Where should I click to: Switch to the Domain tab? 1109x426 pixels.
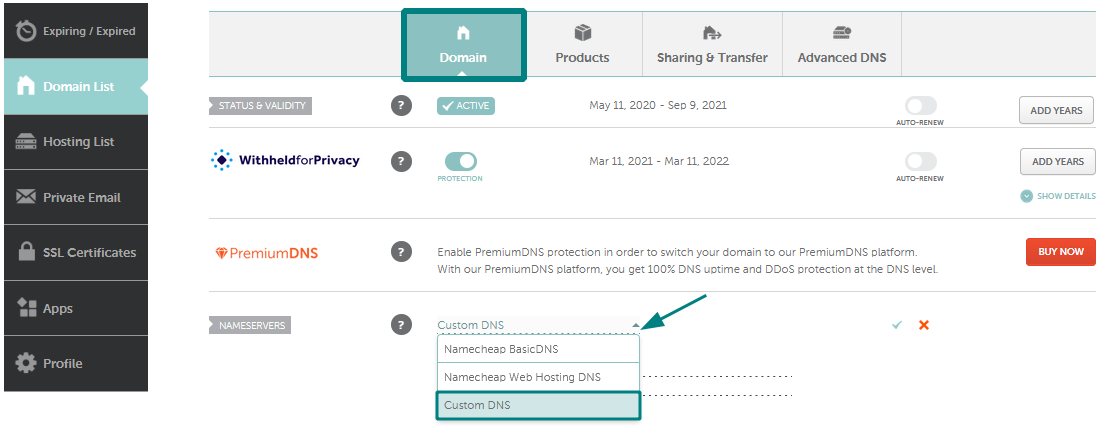pyautogui.click(x=463, y=45)
